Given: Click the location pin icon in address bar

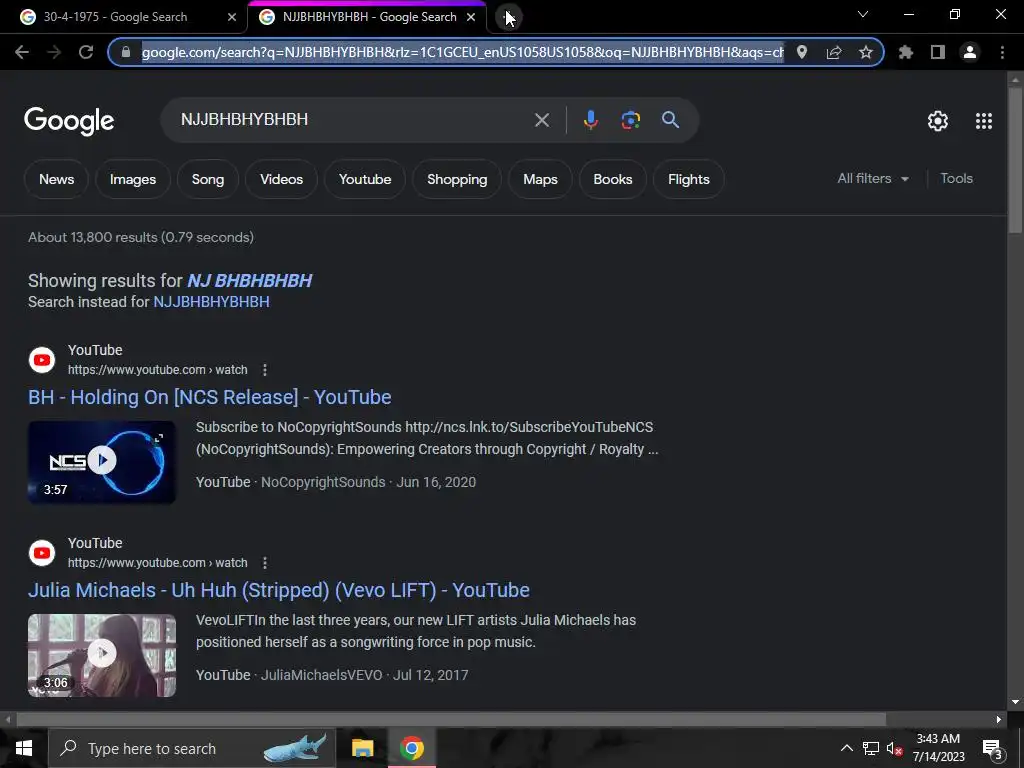Looking at the screenshot, I should point(802,52).
